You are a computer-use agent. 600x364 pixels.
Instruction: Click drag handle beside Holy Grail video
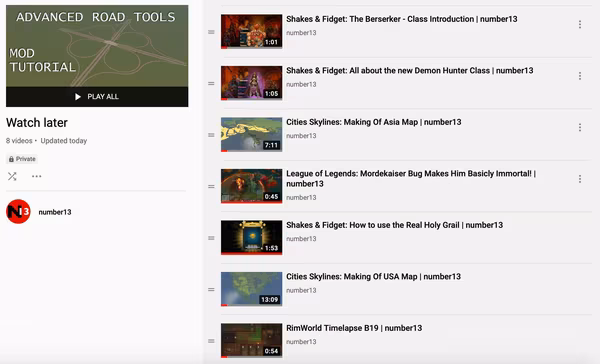tap(211, 238)
